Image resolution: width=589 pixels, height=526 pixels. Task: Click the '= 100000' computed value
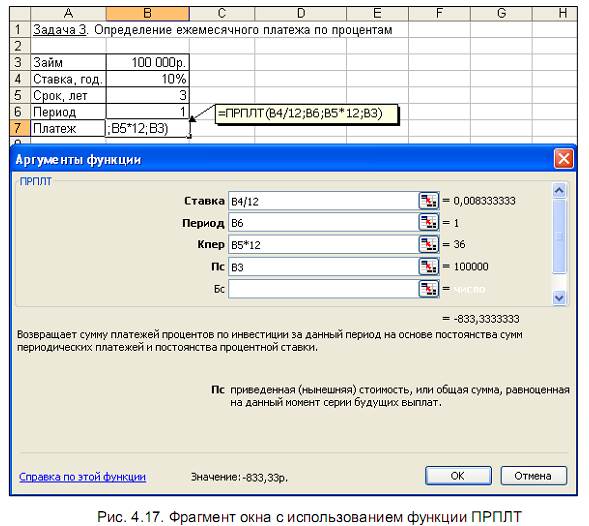click(465, 267)
